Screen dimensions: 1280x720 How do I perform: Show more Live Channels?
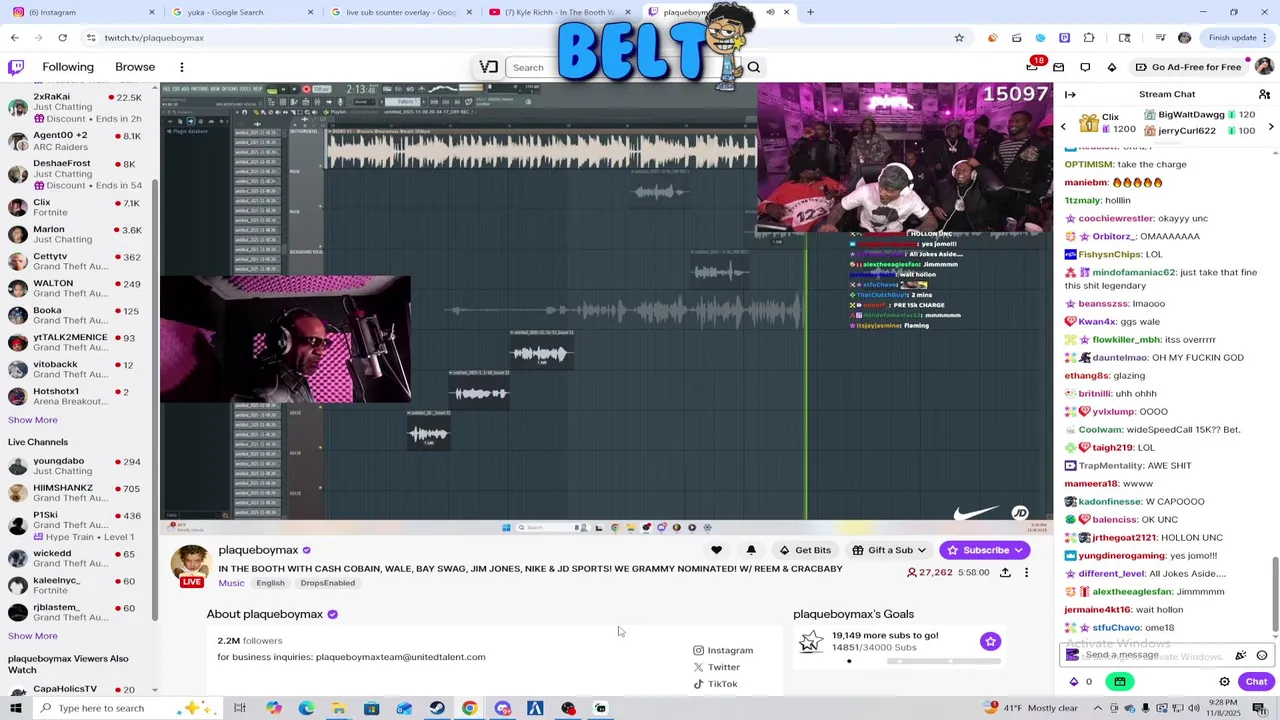tap(33, 636)
